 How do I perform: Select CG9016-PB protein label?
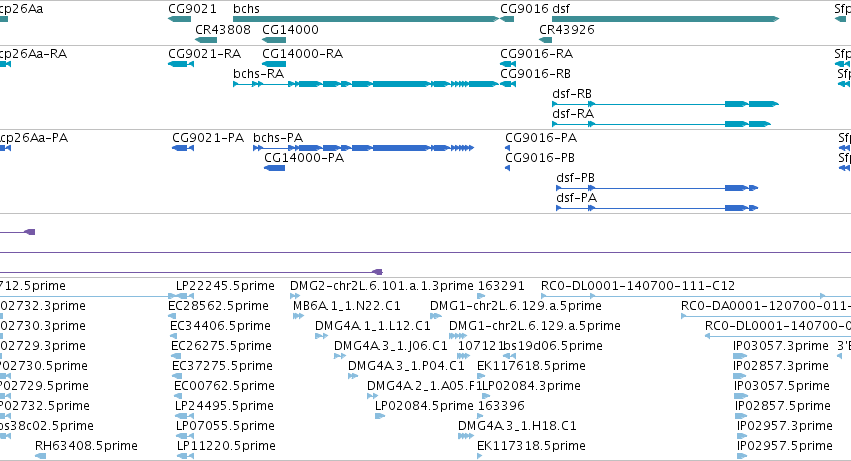pyautogui.click(x=540, y=158)
